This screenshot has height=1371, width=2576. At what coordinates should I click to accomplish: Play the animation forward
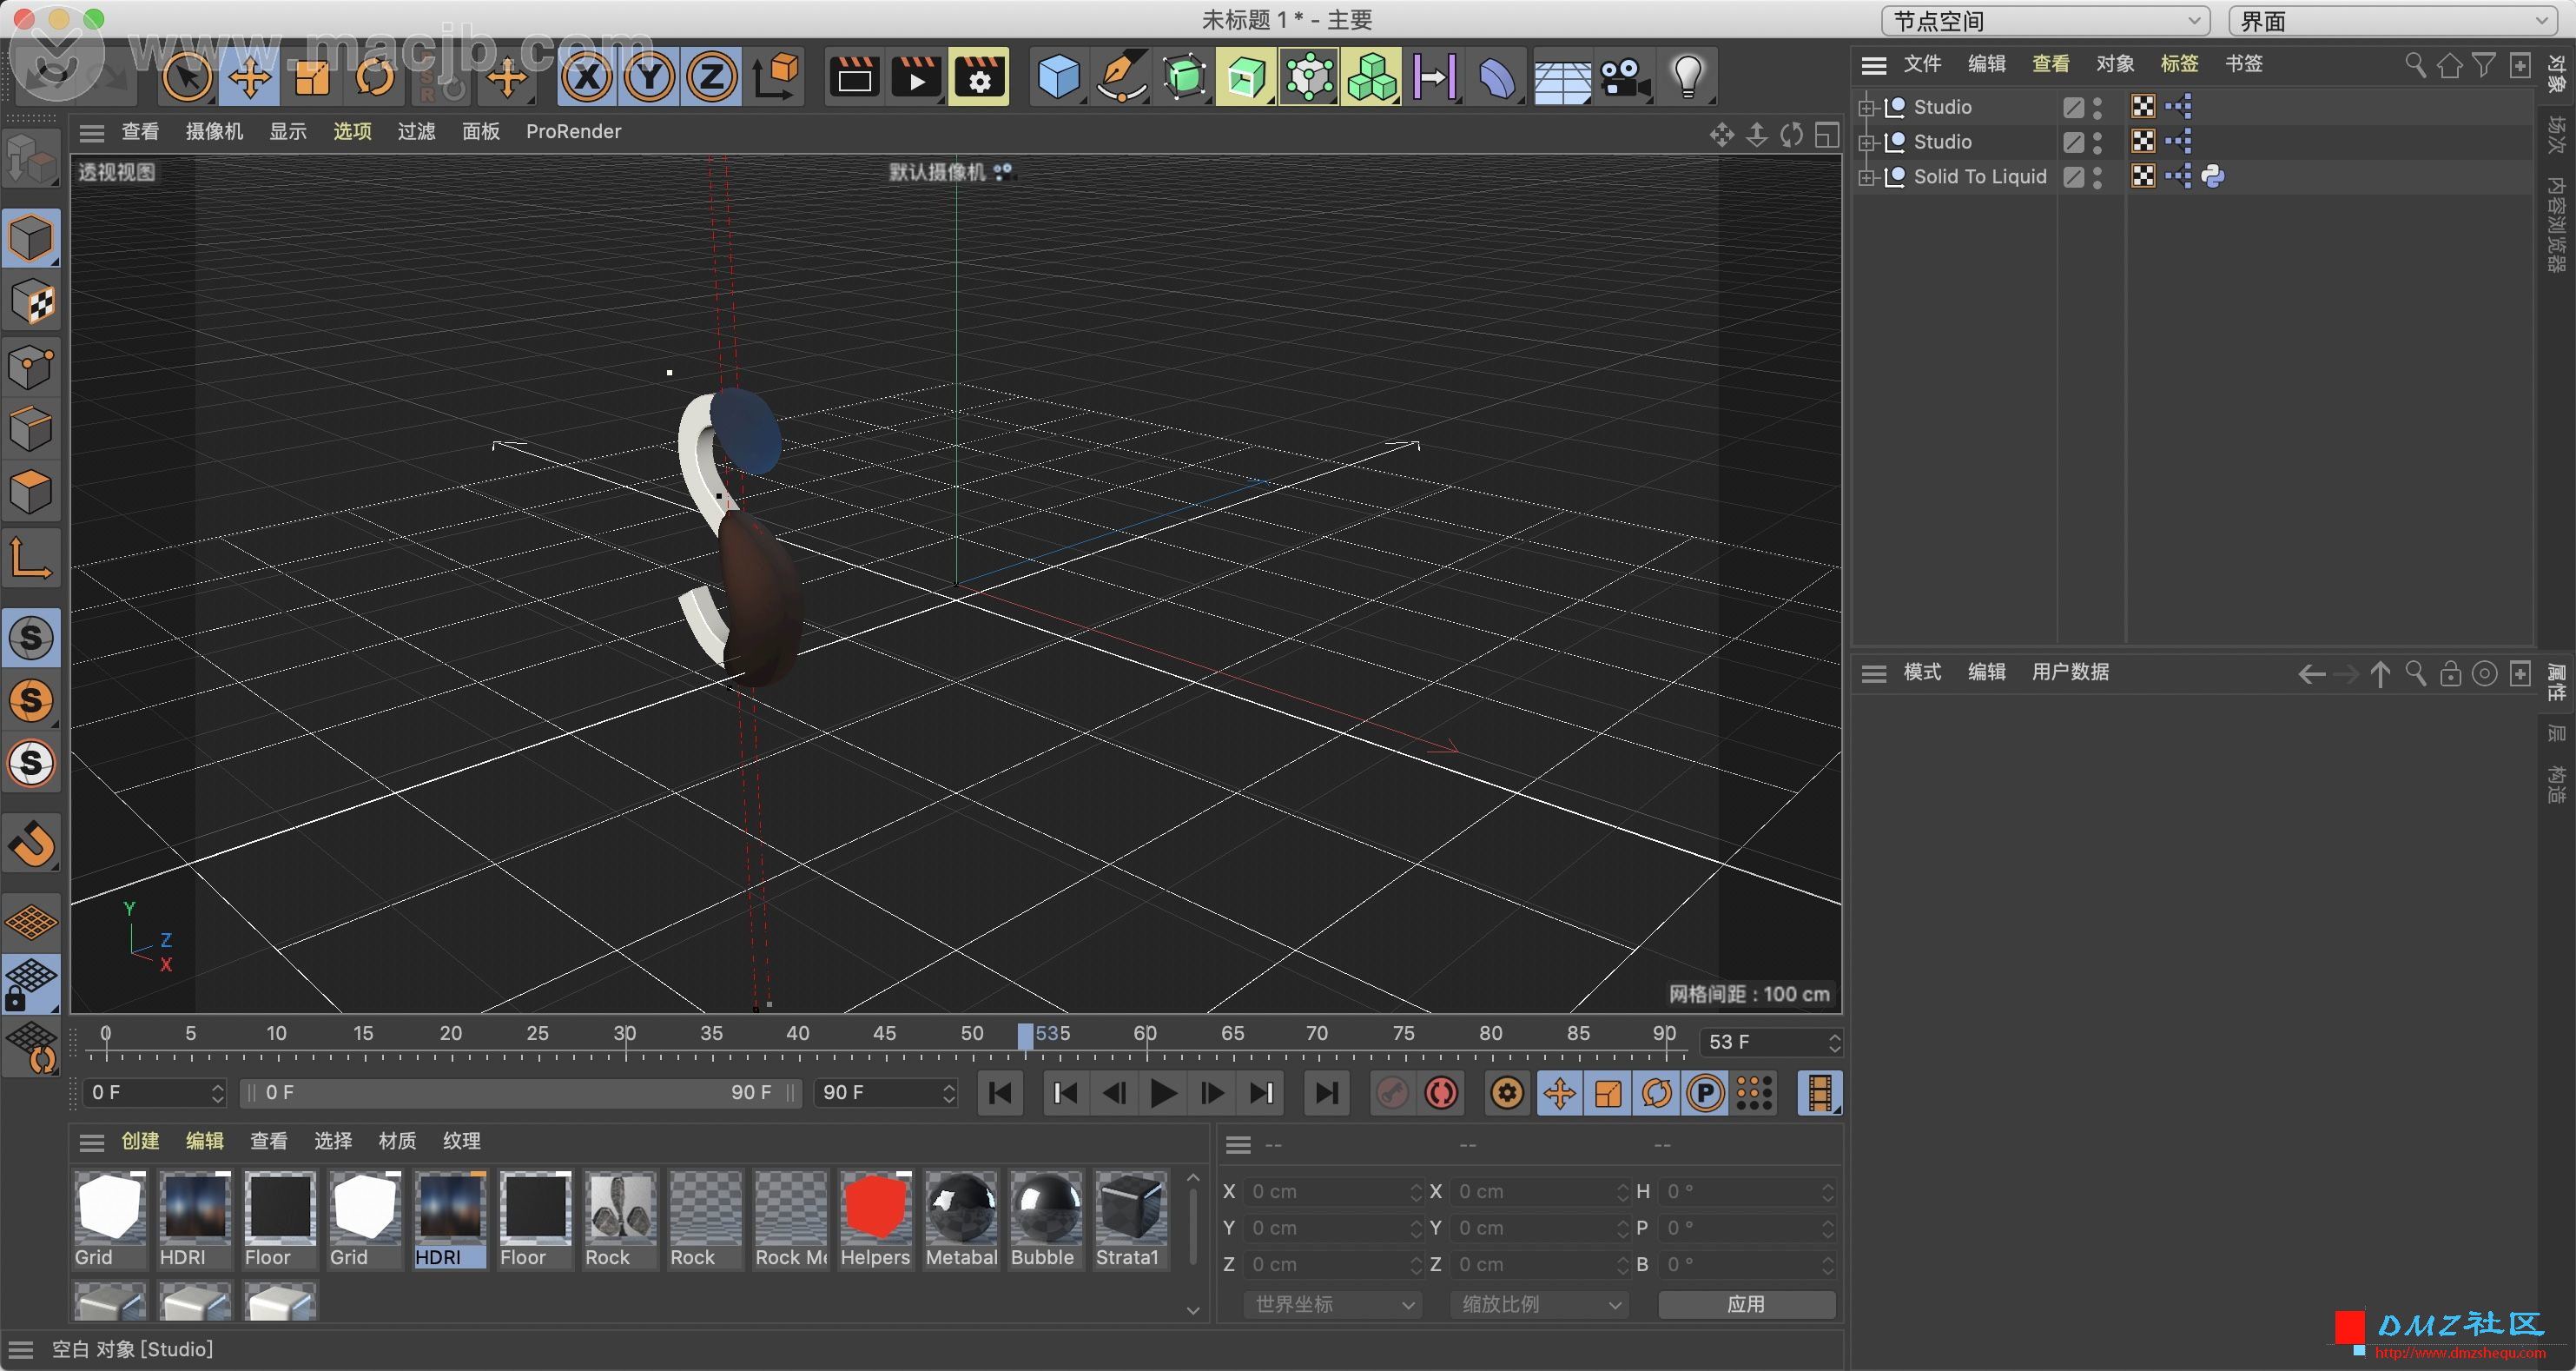tap(1162, 1093)
